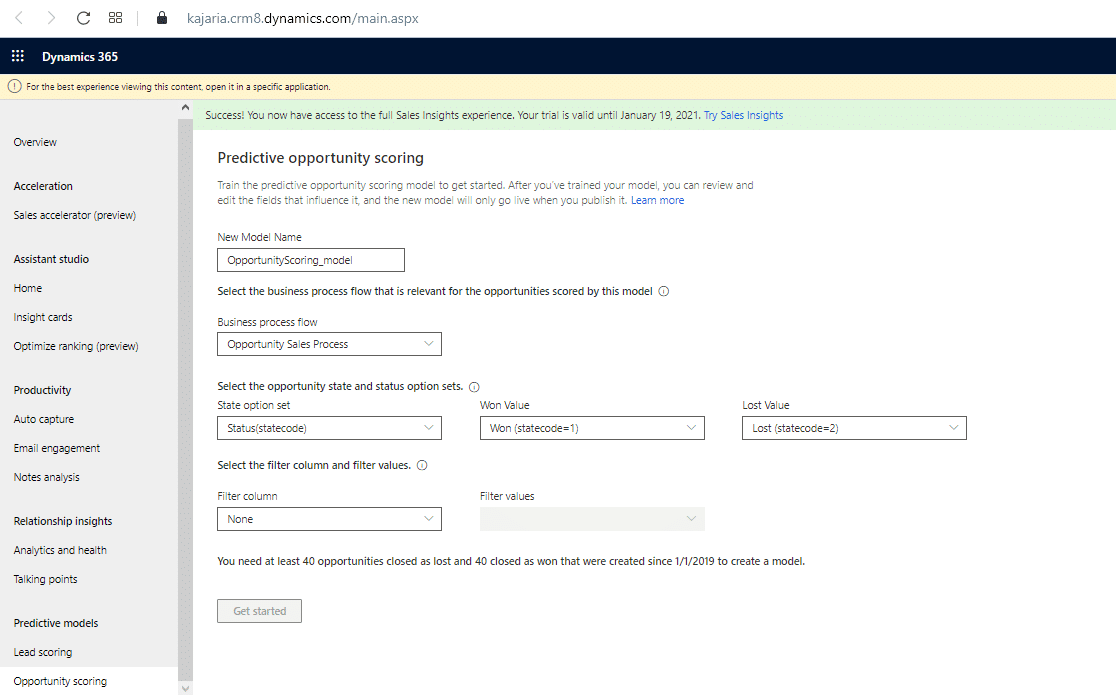Open the Lost Value dropdown

(x=854, y=428)
